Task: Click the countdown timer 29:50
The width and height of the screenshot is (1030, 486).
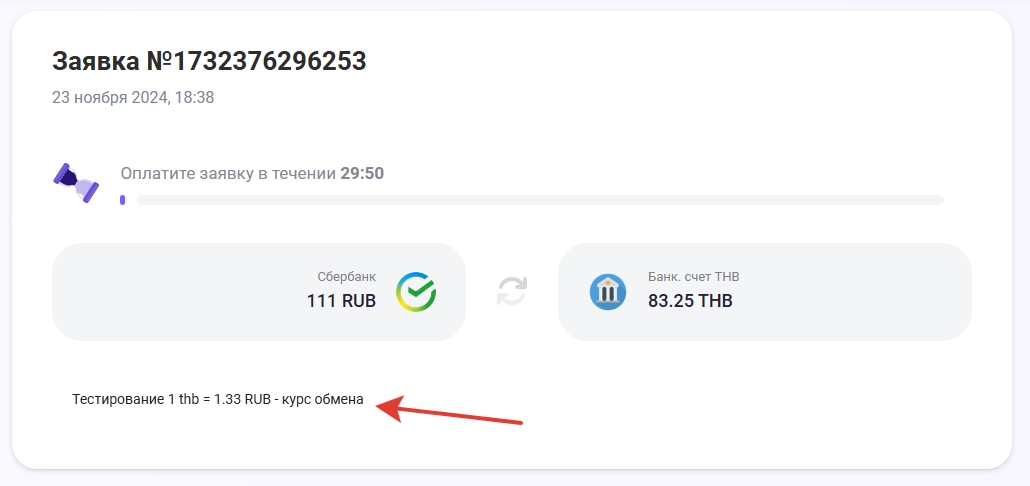Action: (362, 174)
